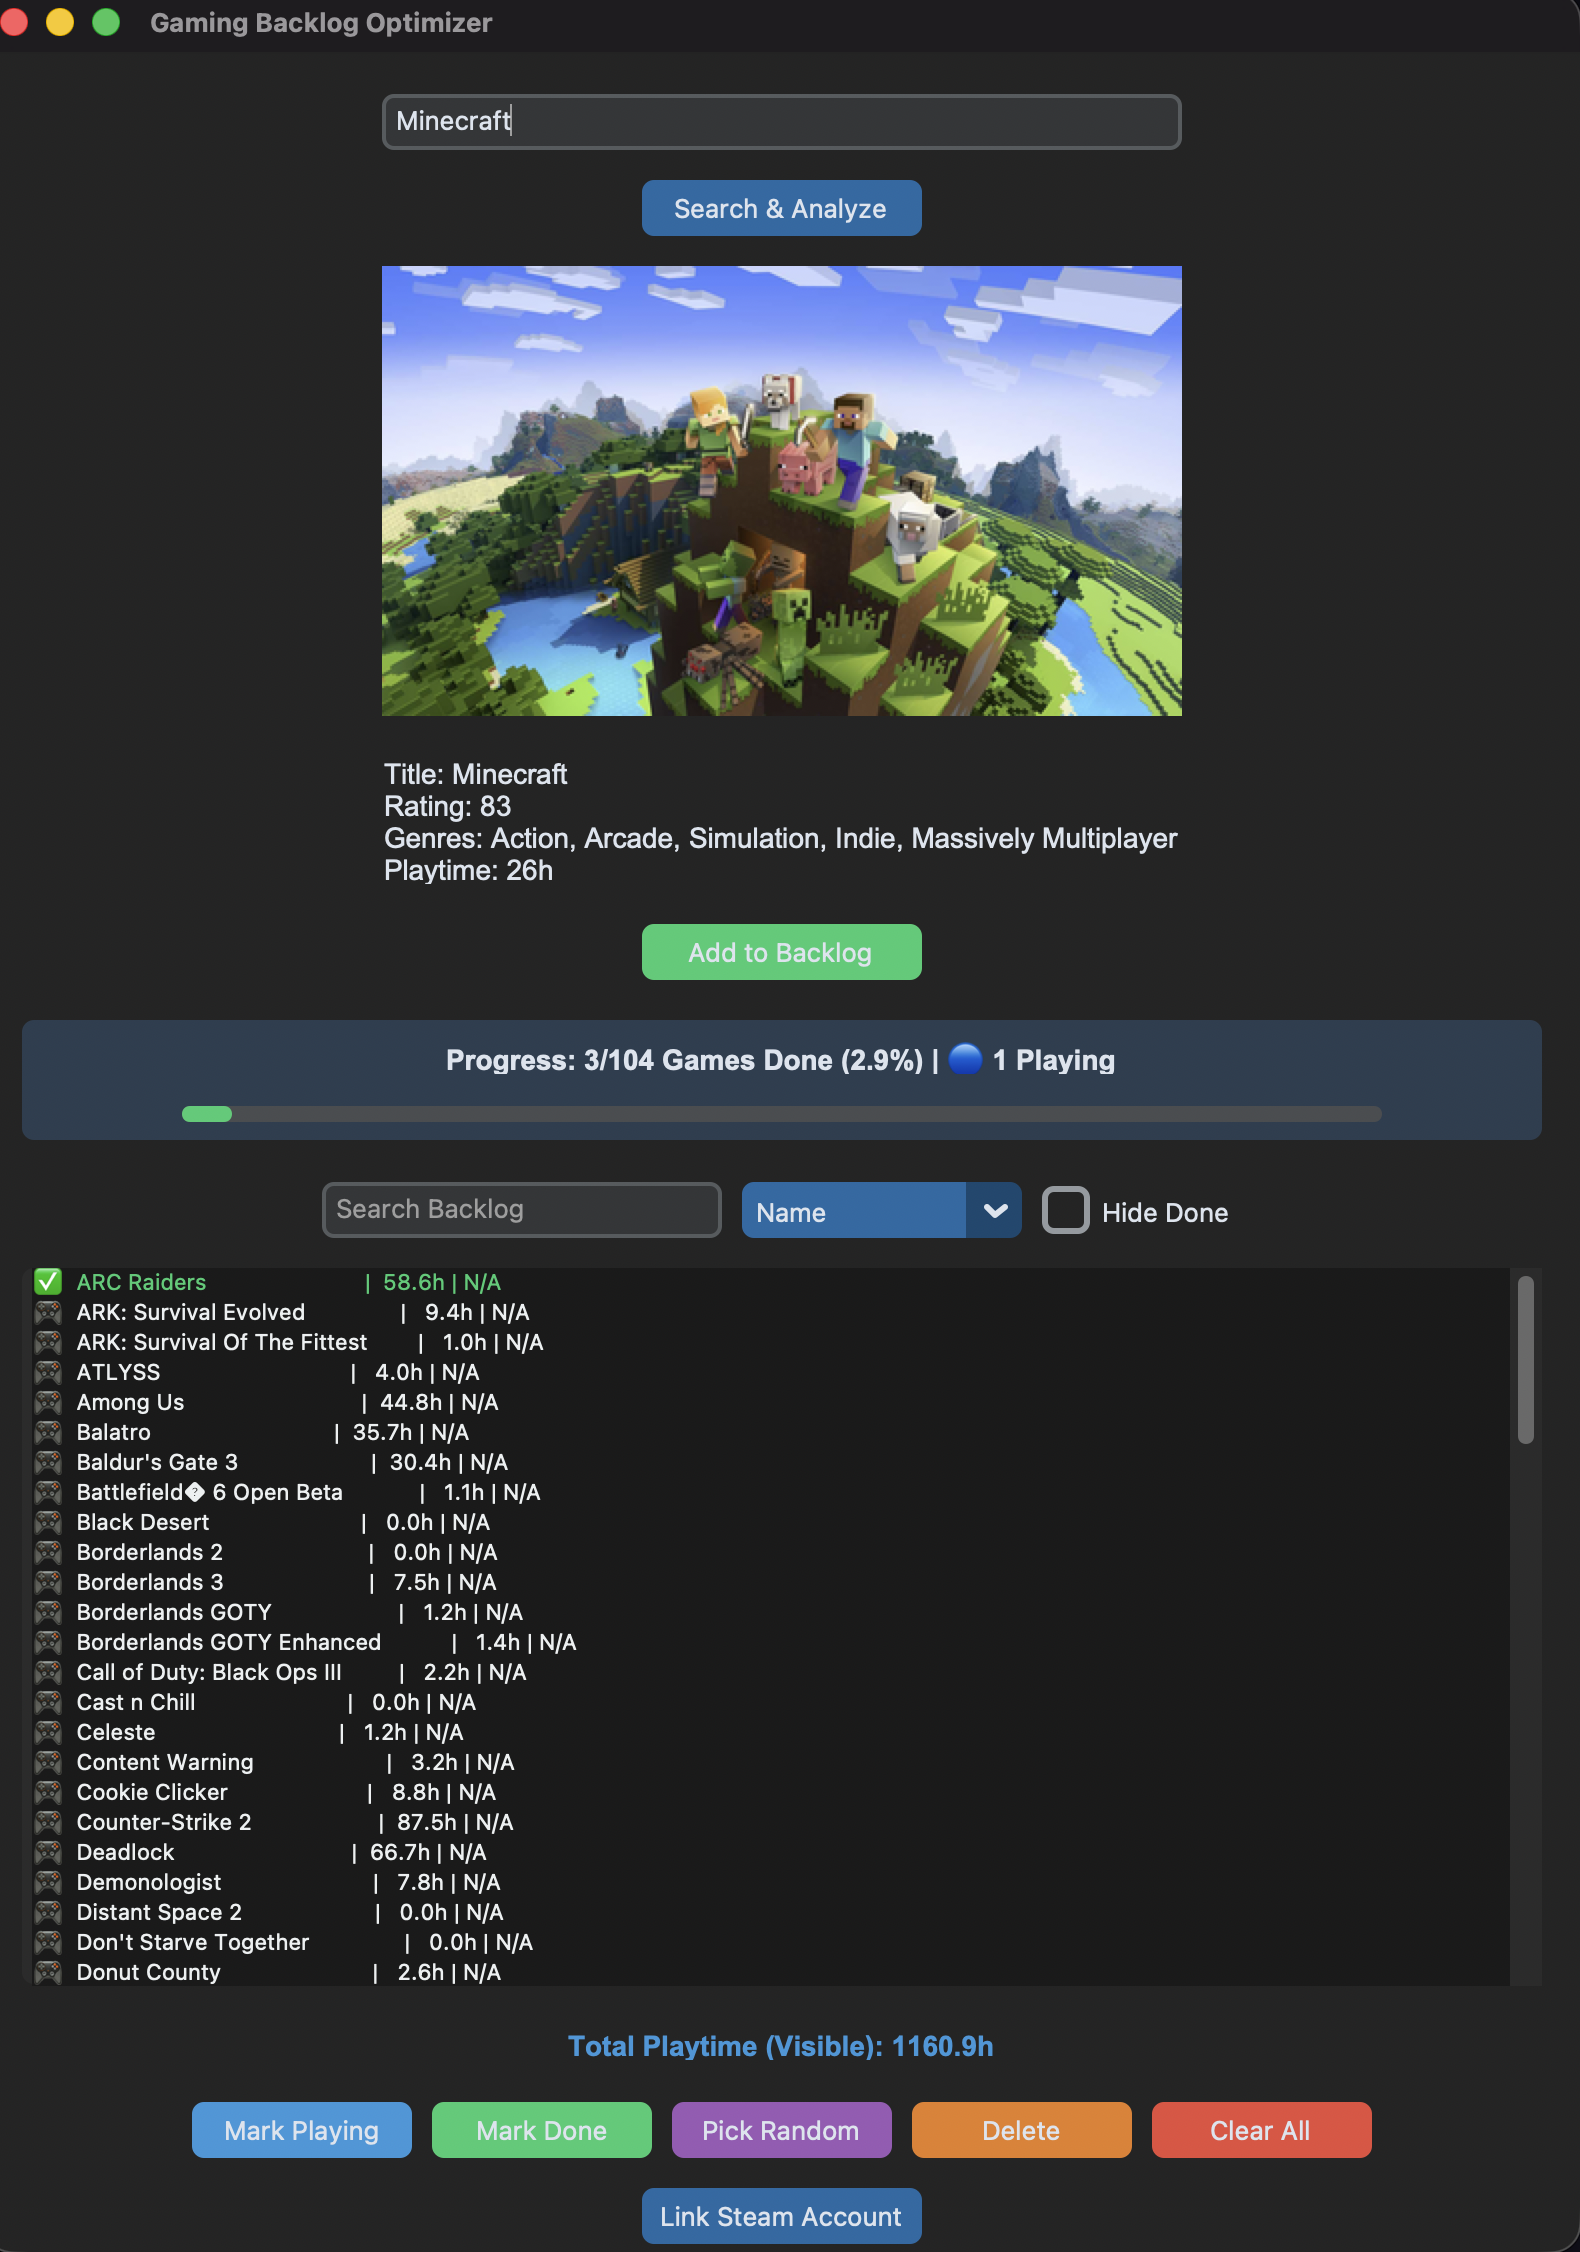Click the controller icon next to Celeste
This screenshot has height=2252, width=1580.
48,1731
